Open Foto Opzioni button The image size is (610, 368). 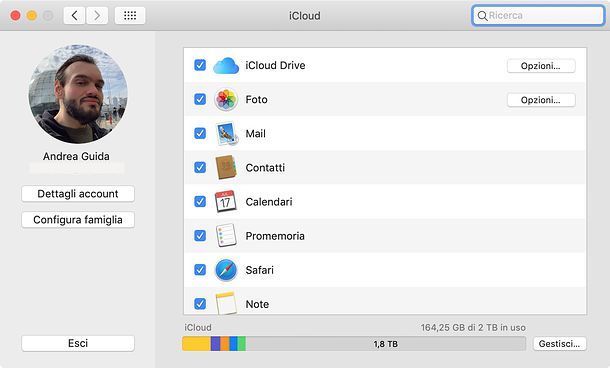coord(541,100)
